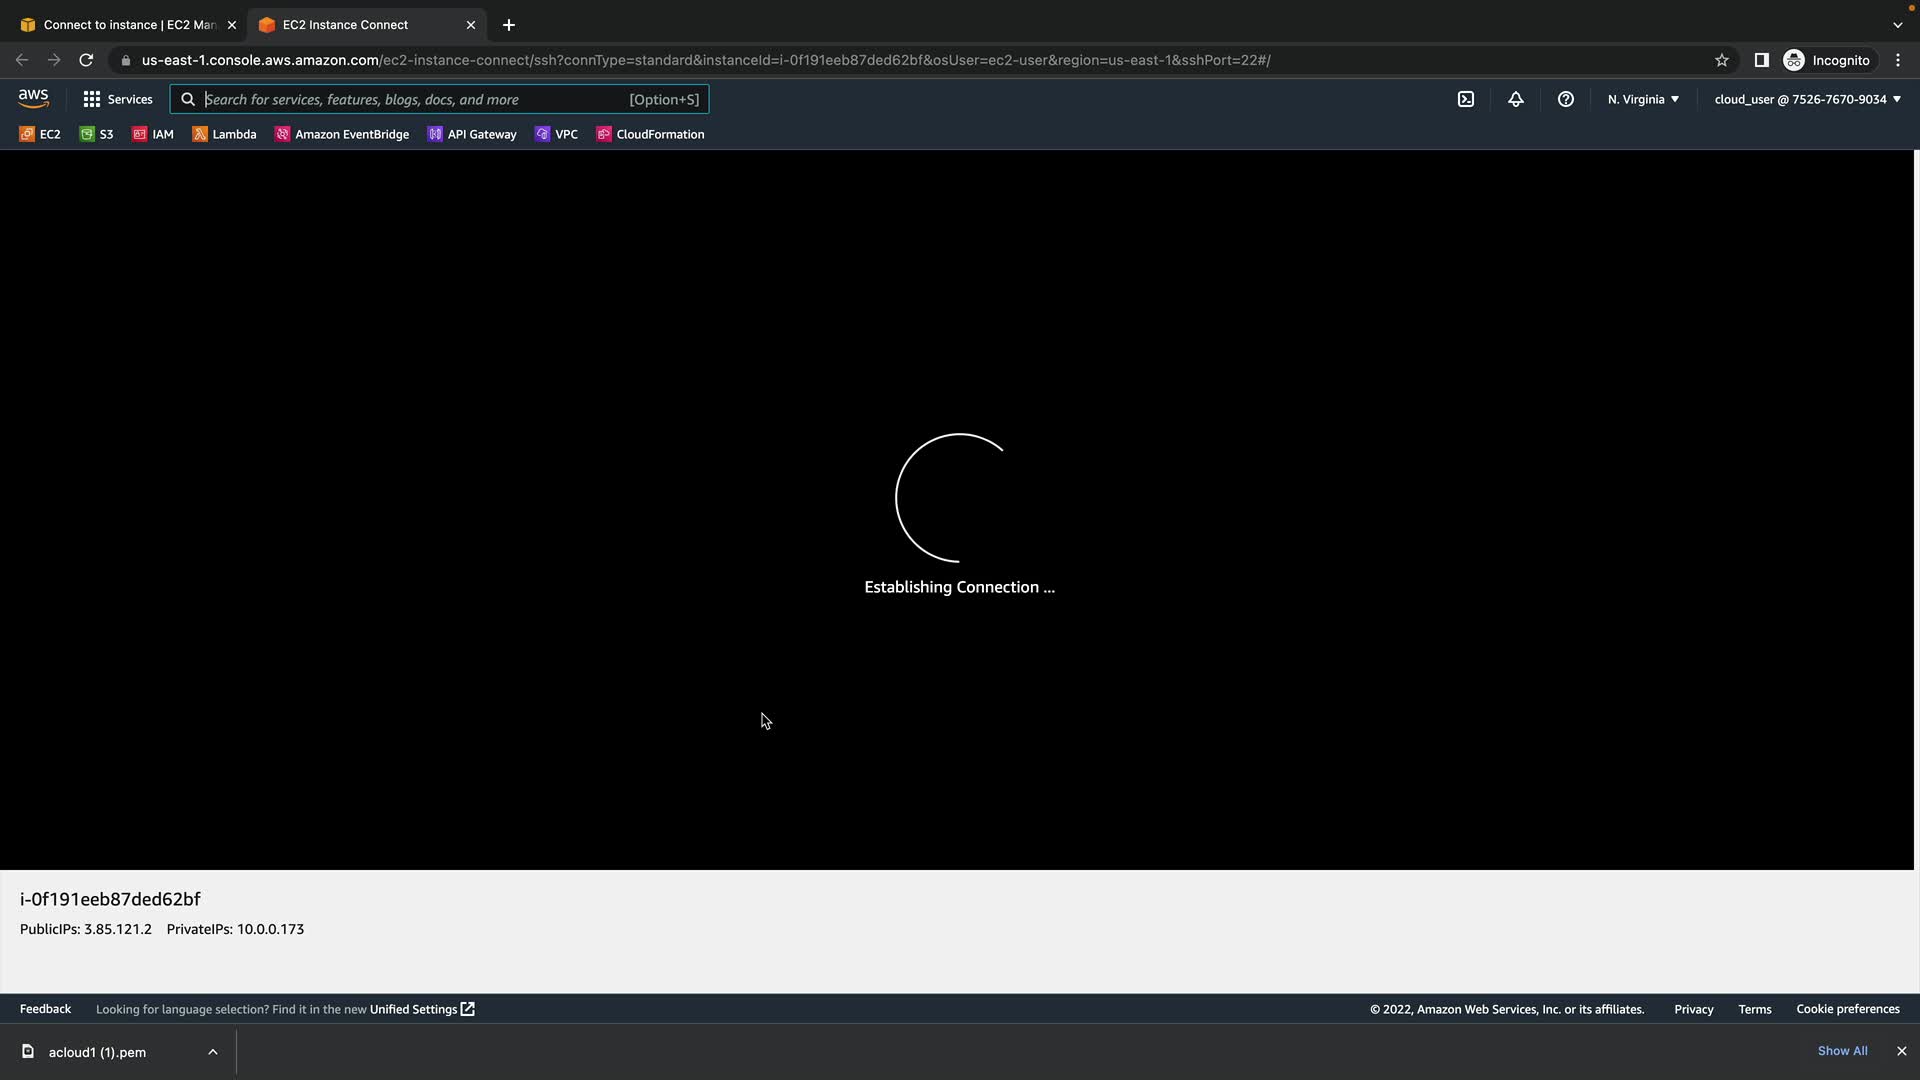Click the Feedback link in footer
This screenshot has height=1080, width=1920.
tap(45, 1009)
